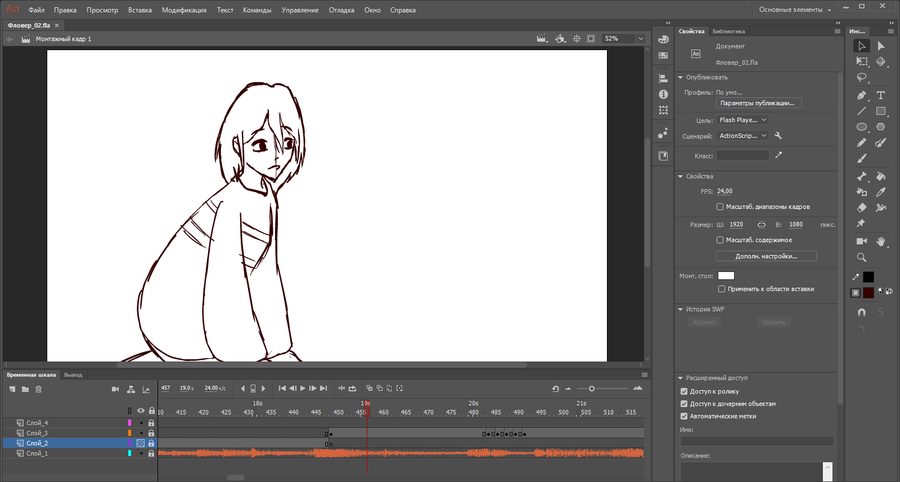Toggle Snap to Objects magnet
Image resolution: width=900 pixels, height=482 pixels.
tap(862, 313)
